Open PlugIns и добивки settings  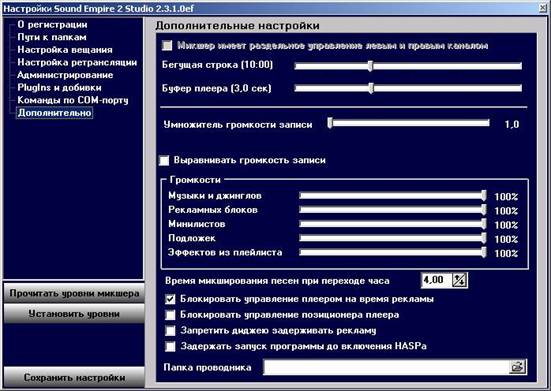point(59,88)
